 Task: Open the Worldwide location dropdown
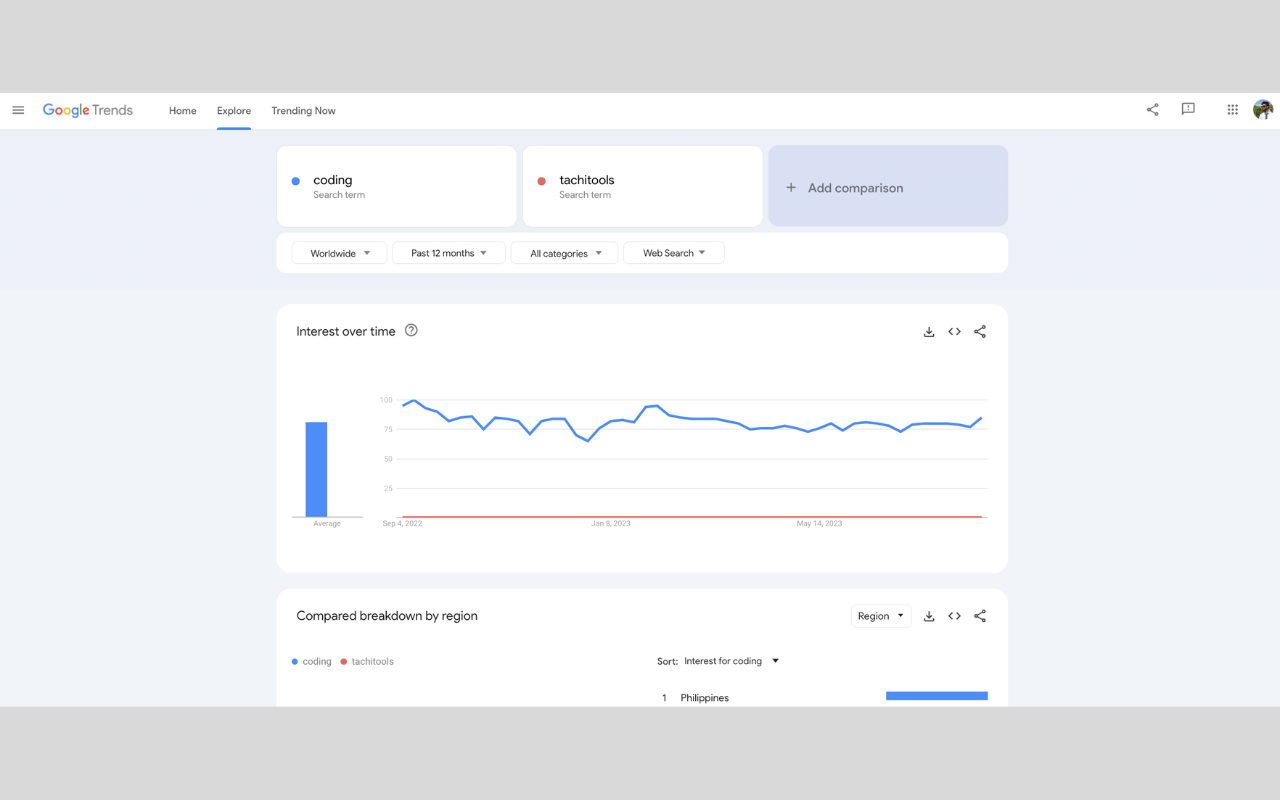click(x=339, y=252)
